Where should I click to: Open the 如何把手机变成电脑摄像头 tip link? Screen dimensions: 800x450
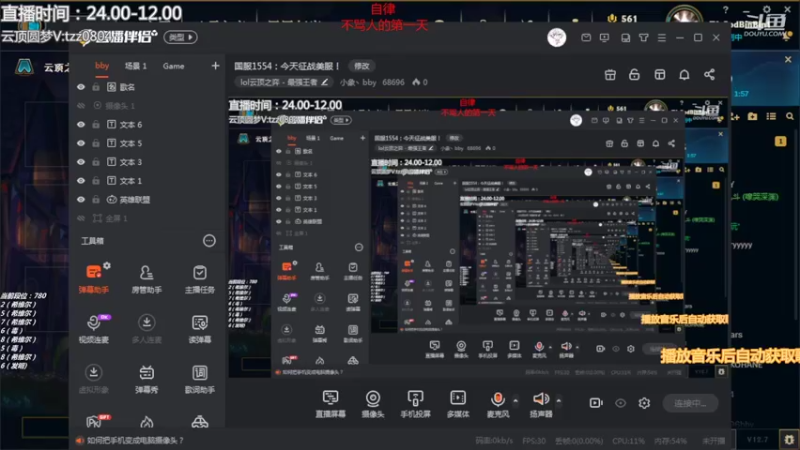(135, 440)
